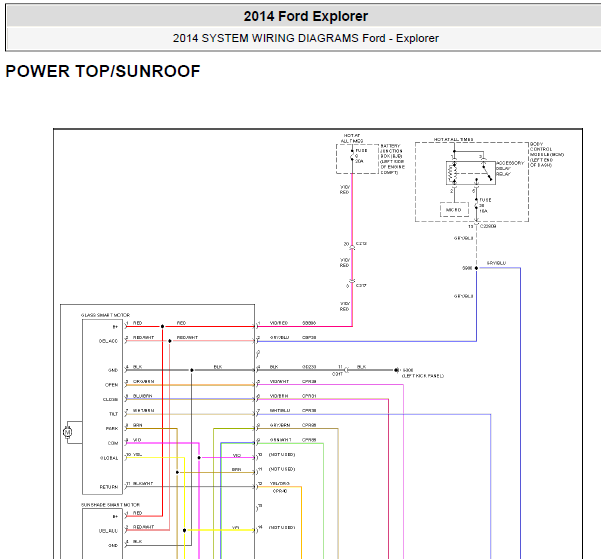Click the VIO/WHT wire label
Viewport: 601px width, 559px height.
pyautogui.click(x=279, y=381)
